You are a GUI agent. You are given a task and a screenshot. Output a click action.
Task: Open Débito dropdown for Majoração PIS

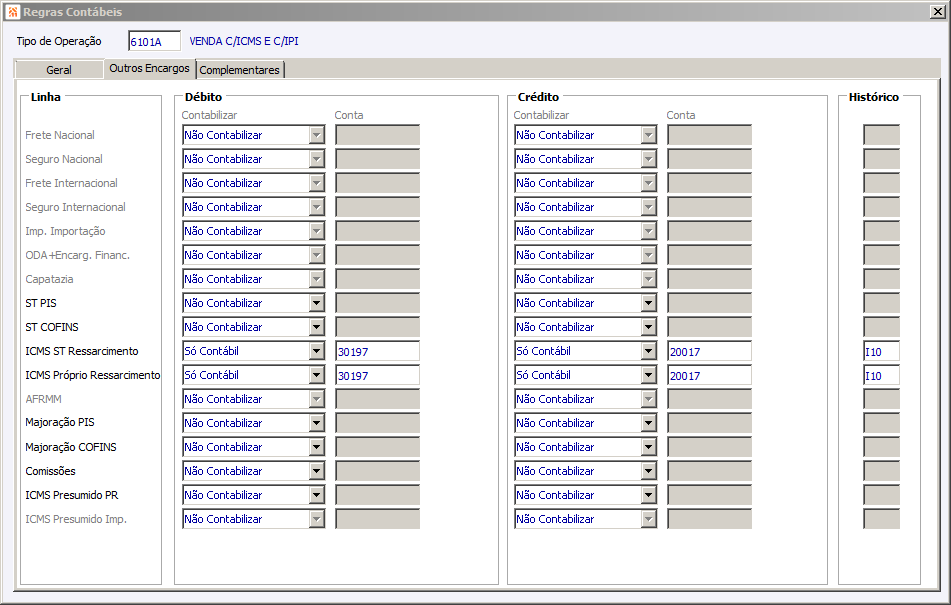click(317, 423)
